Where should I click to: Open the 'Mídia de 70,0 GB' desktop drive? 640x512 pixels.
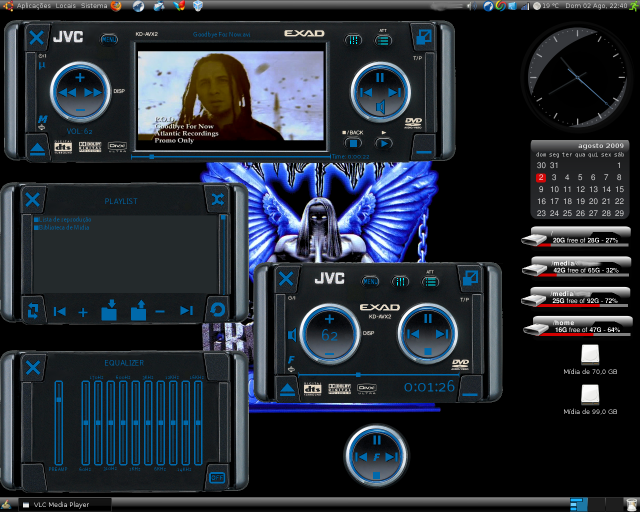coord(590,360)
